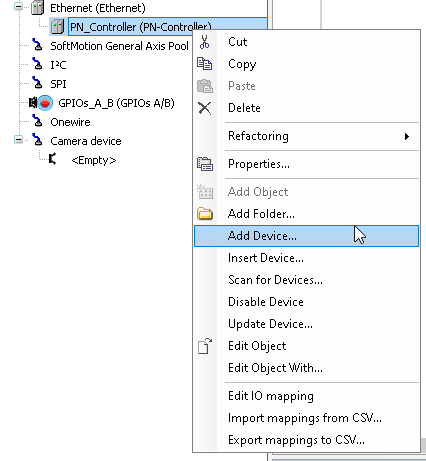Collapse the Camera device node
Screen dimensions: 426x461
(18, 140)
